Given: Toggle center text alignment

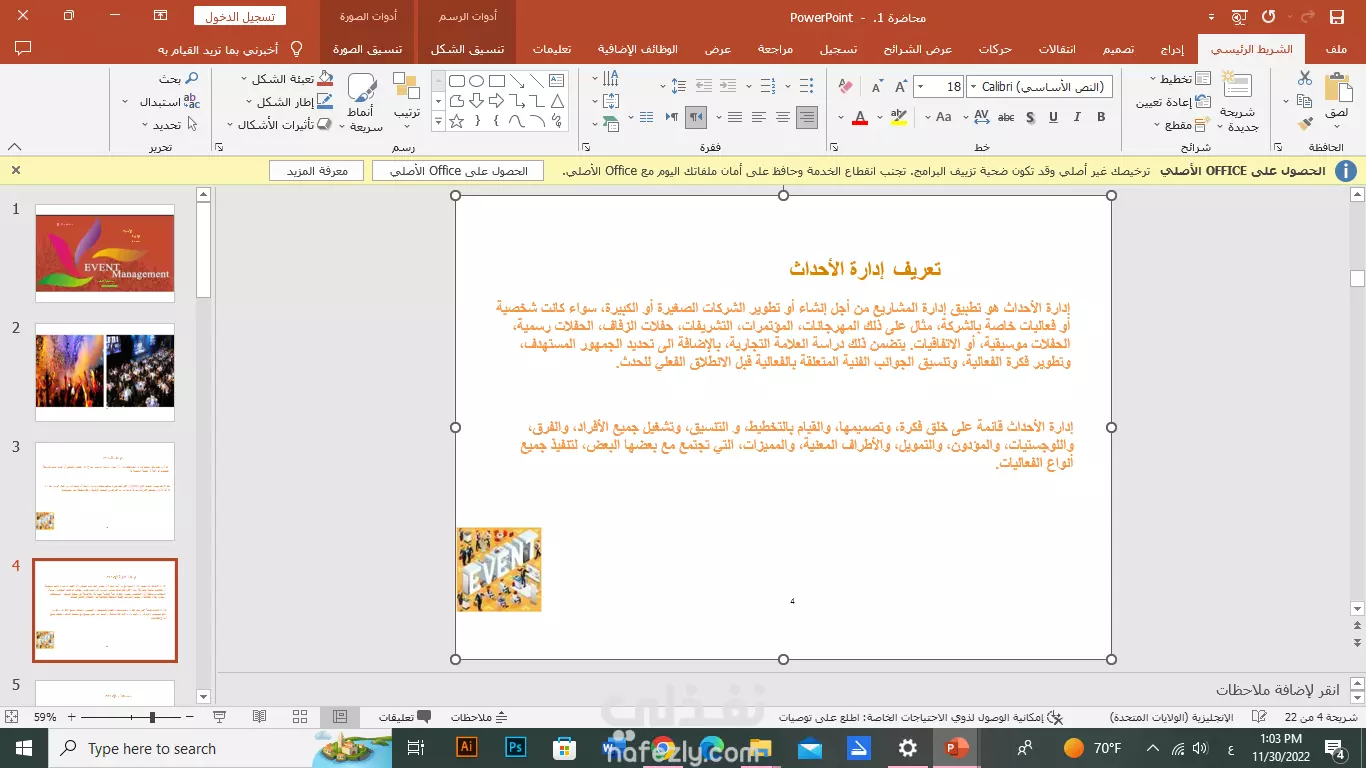Looking at the screenshot, I should 783,117.
